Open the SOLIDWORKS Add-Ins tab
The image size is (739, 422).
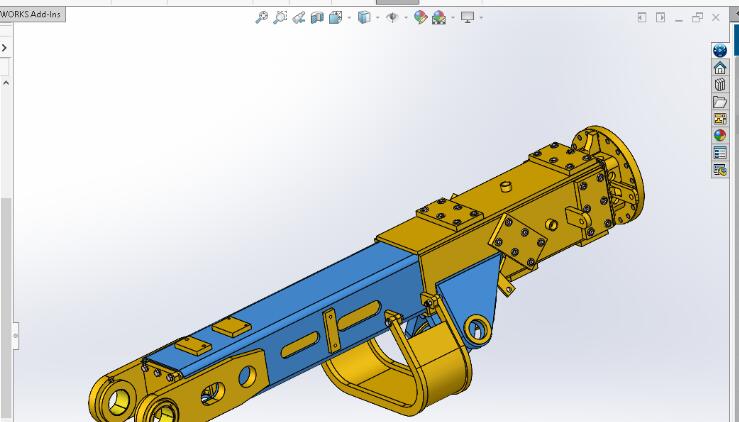tap(32, 14)
